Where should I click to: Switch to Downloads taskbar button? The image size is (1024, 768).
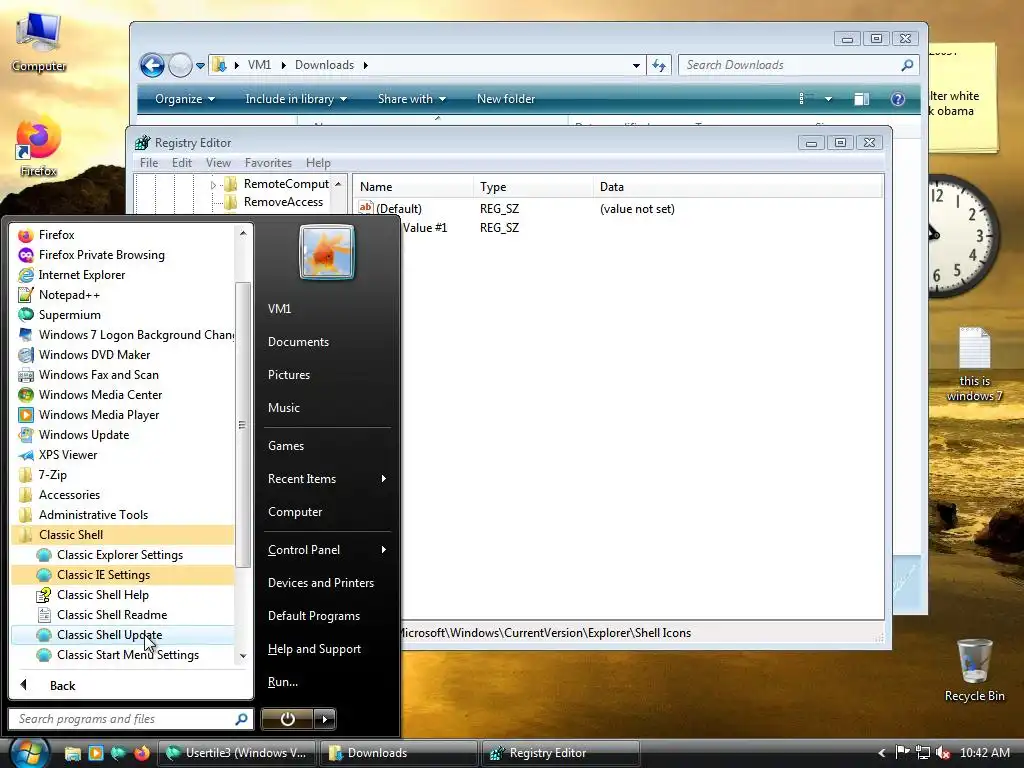point(398,753)
